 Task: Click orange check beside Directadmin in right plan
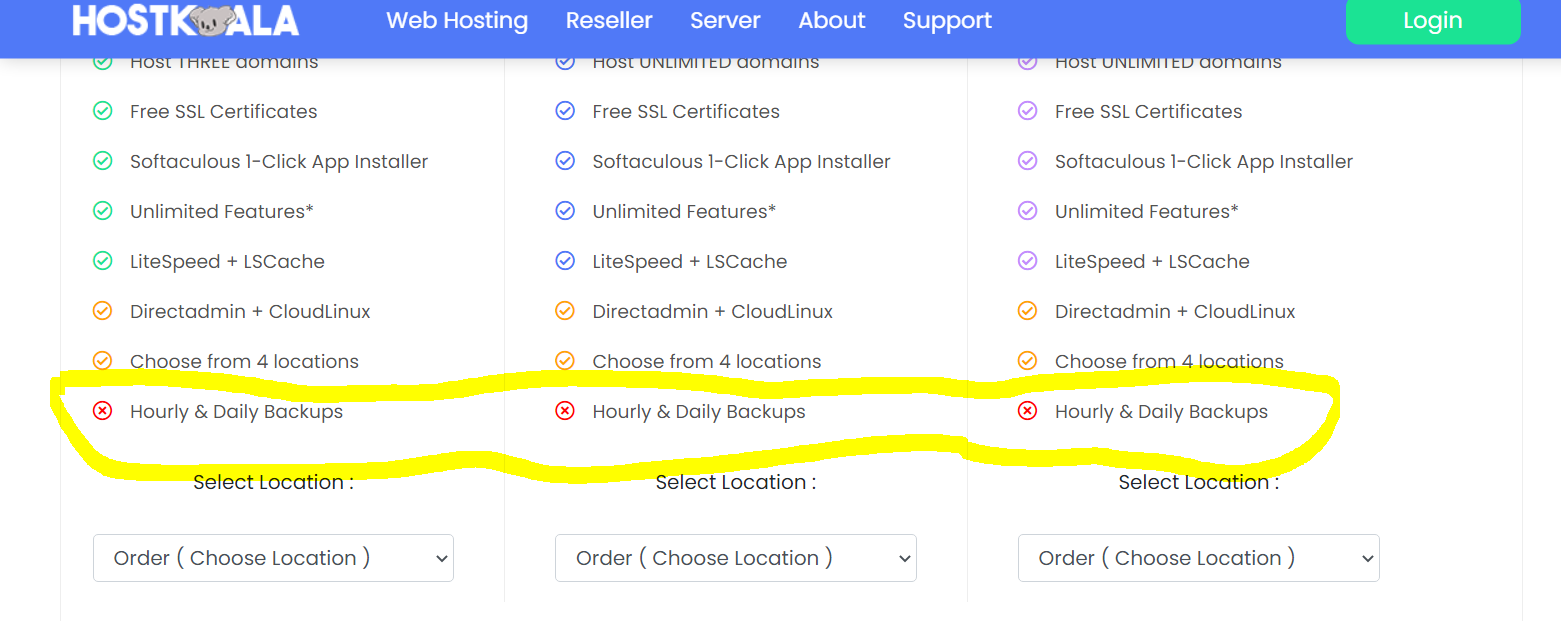1027,311
